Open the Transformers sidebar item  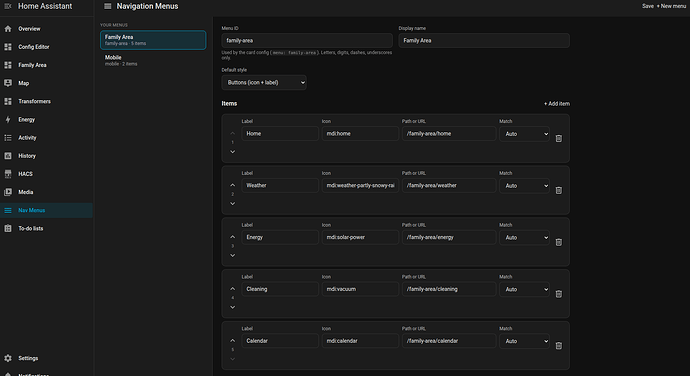(47, 101)
